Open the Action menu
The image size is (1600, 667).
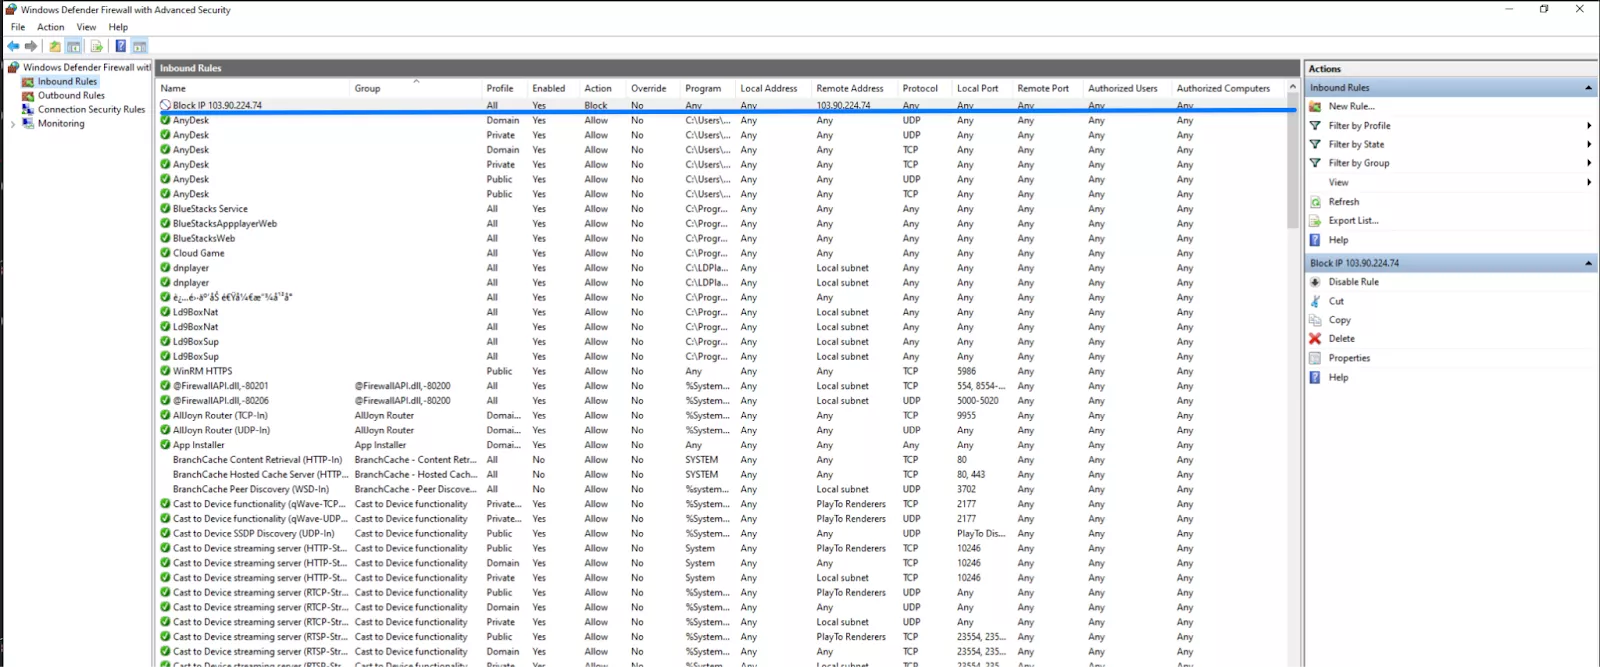point(51,27)
